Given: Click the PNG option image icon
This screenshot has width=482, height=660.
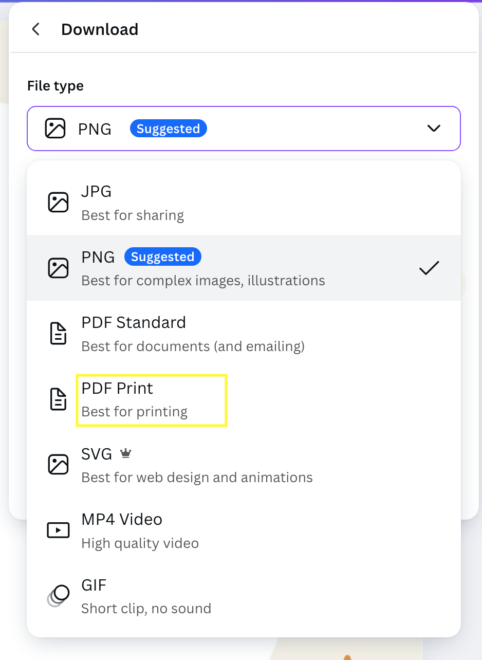Looking at the screenshot, I should coord(58,268).
